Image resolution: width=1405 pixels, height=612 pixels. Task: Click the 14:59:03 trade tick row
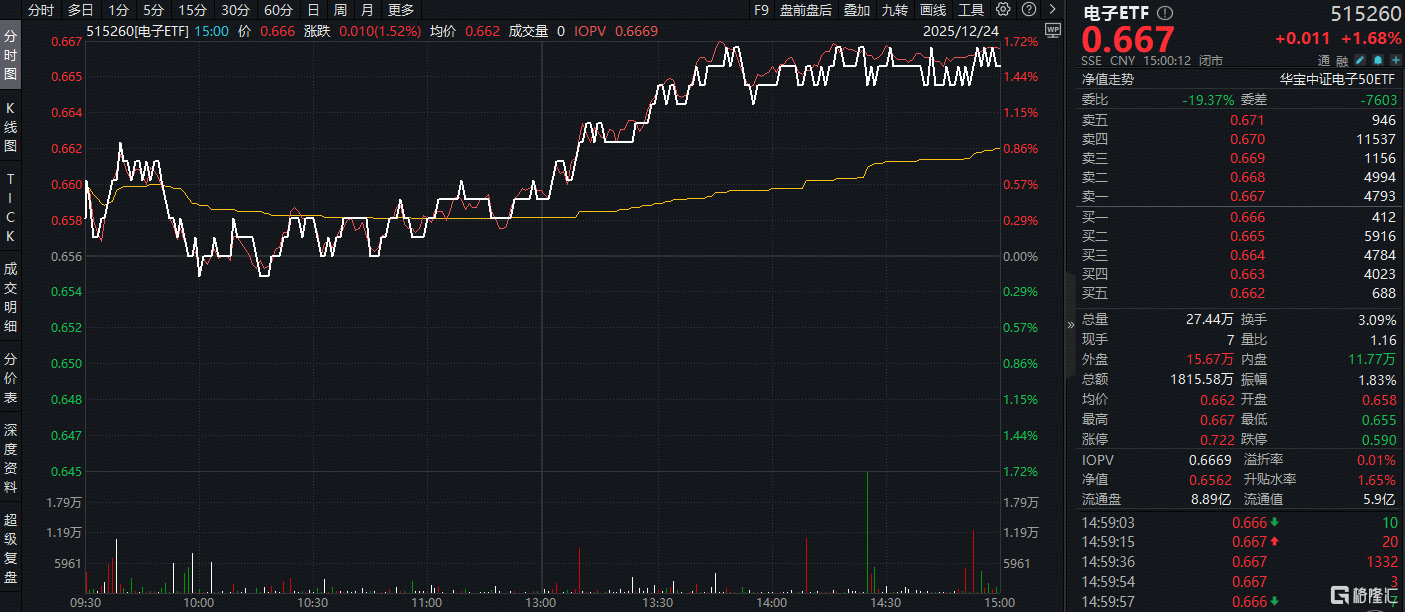[1240, 522]
